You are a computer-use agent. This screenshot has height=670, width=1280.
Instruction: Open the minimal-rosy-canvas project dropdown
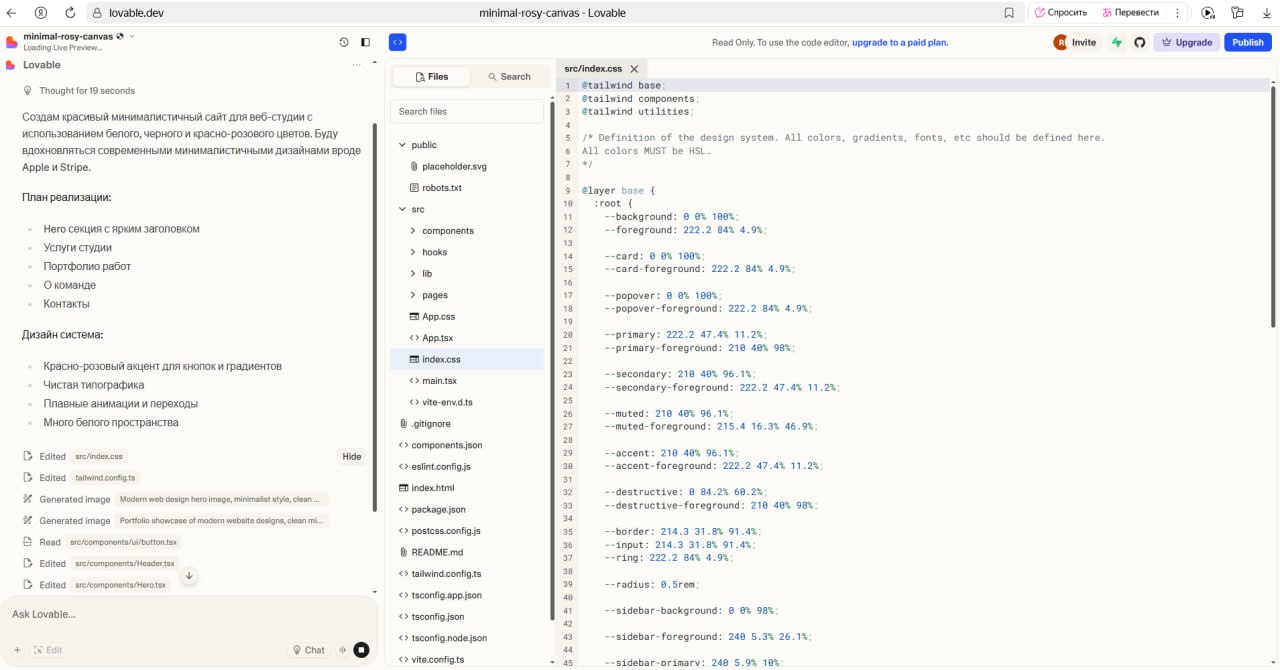point(132,36)
